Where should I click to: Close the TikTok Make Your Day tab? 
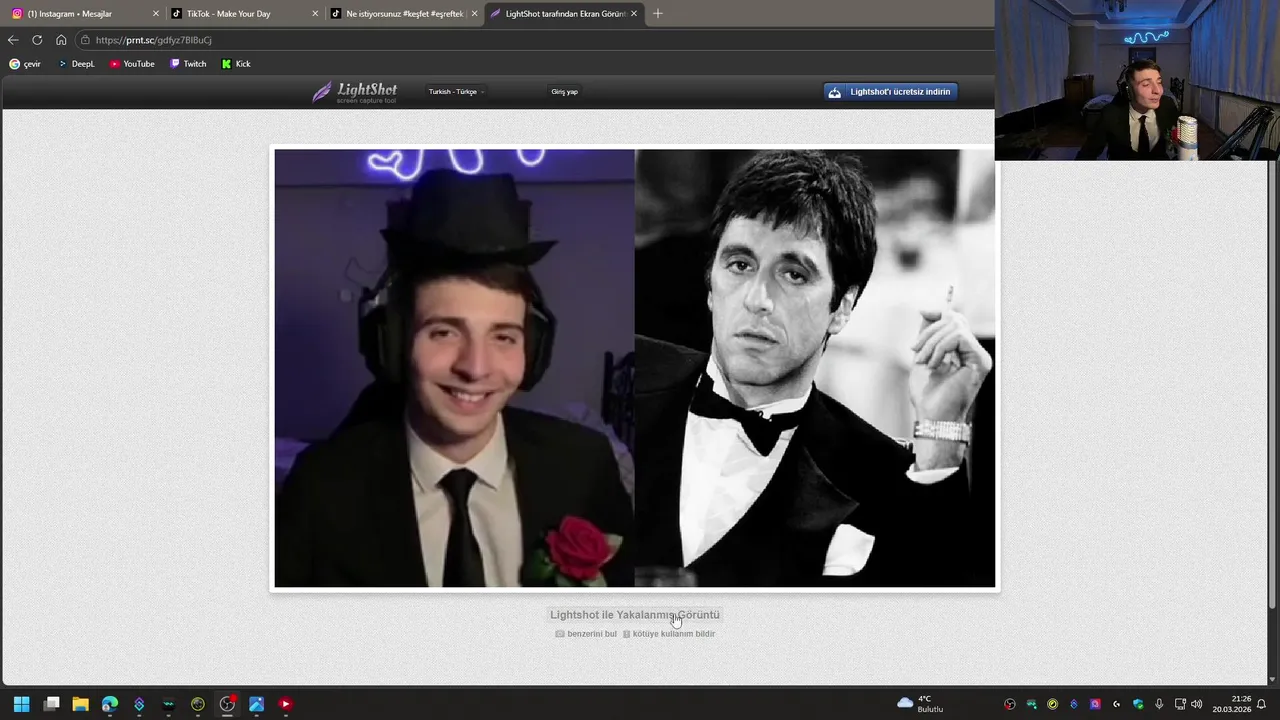click(315, 14)
